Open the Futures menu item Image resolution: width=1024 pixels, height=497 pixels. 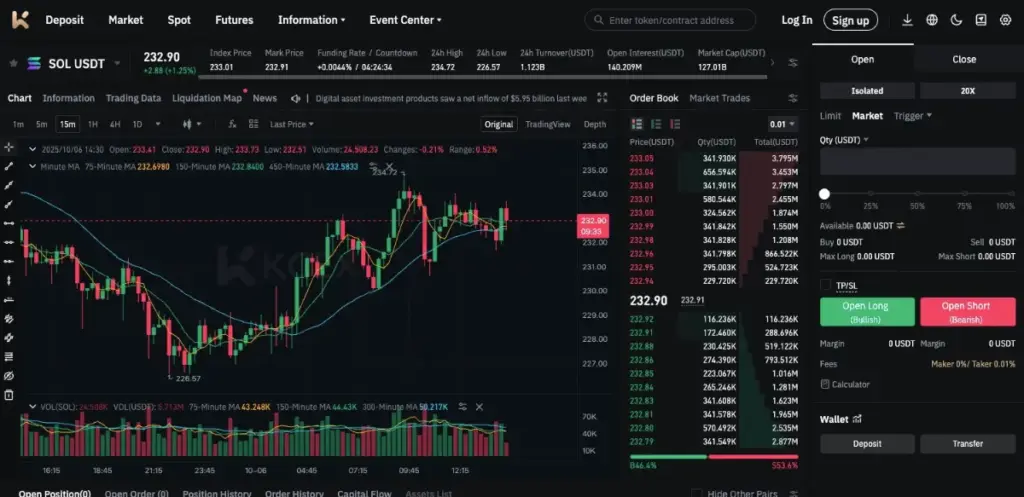(x=234, y=20)
